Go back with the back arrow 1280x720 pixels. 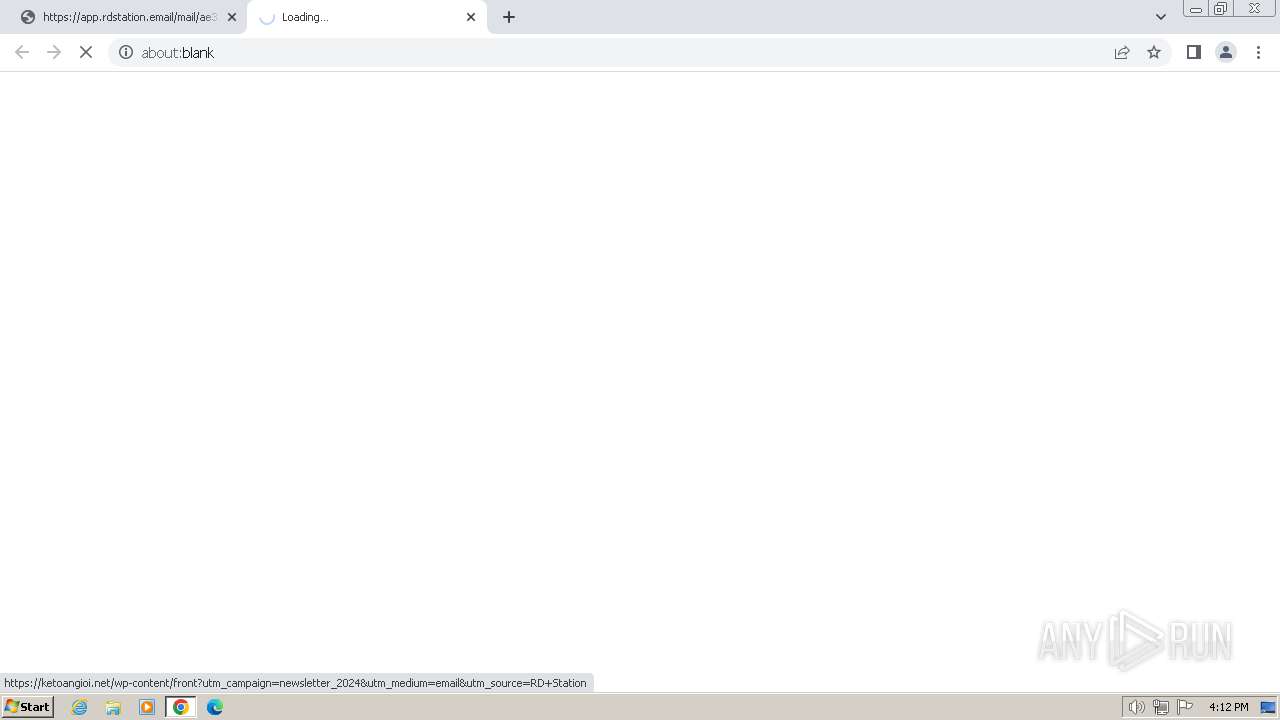click(x=22, y=52)
